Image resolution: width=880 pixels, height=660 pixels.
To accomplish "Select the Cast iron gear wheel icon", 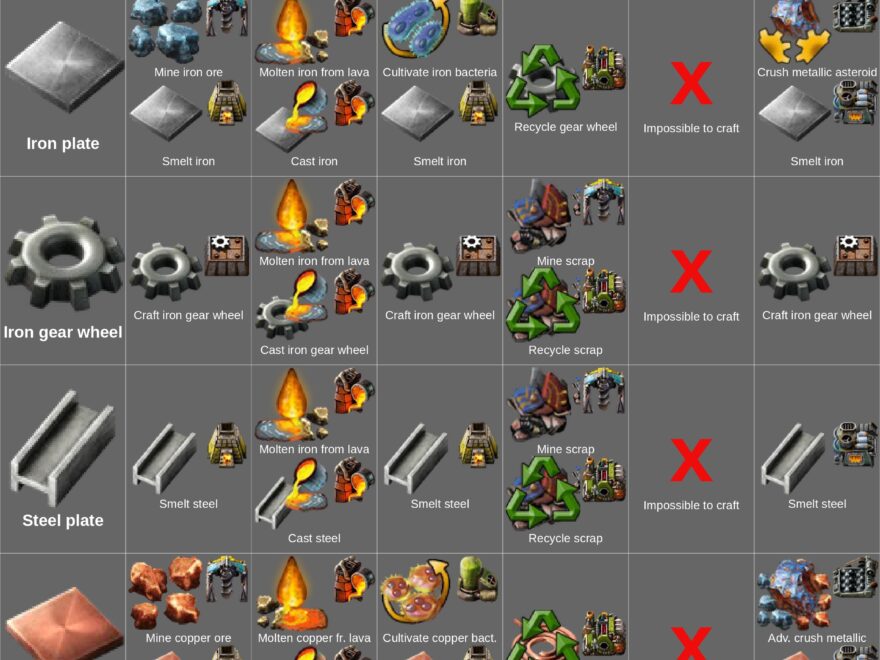I will 292,304.
